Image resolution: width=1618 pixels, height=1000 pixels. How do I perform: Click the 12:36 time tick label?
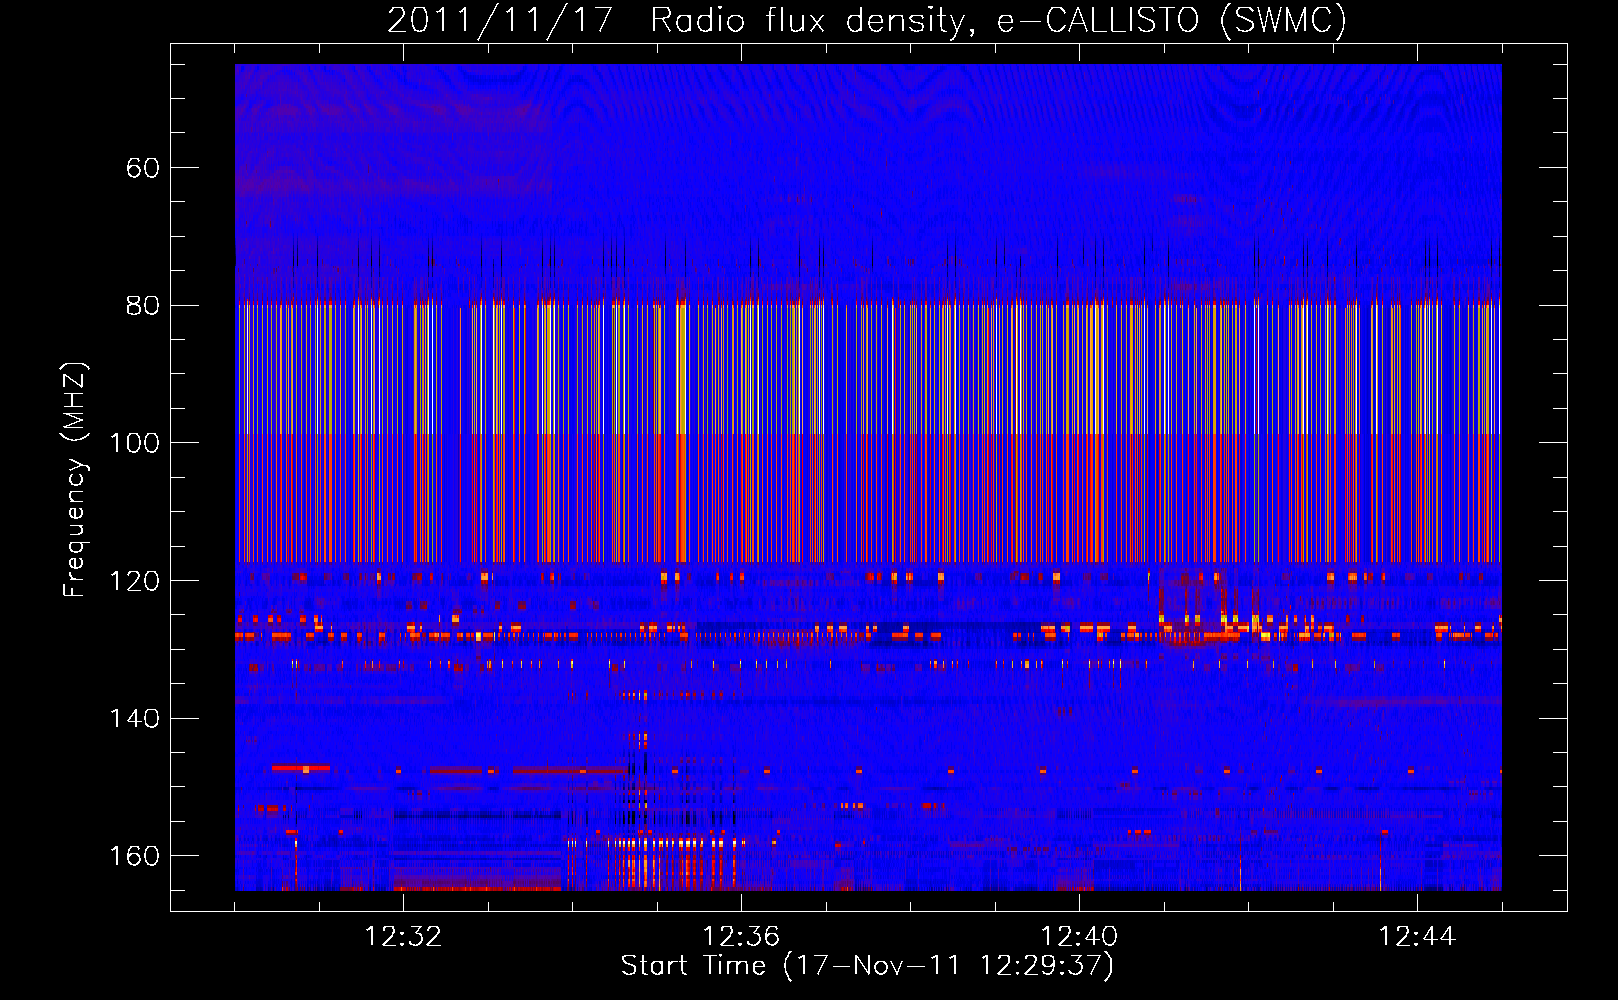point(741,937)
